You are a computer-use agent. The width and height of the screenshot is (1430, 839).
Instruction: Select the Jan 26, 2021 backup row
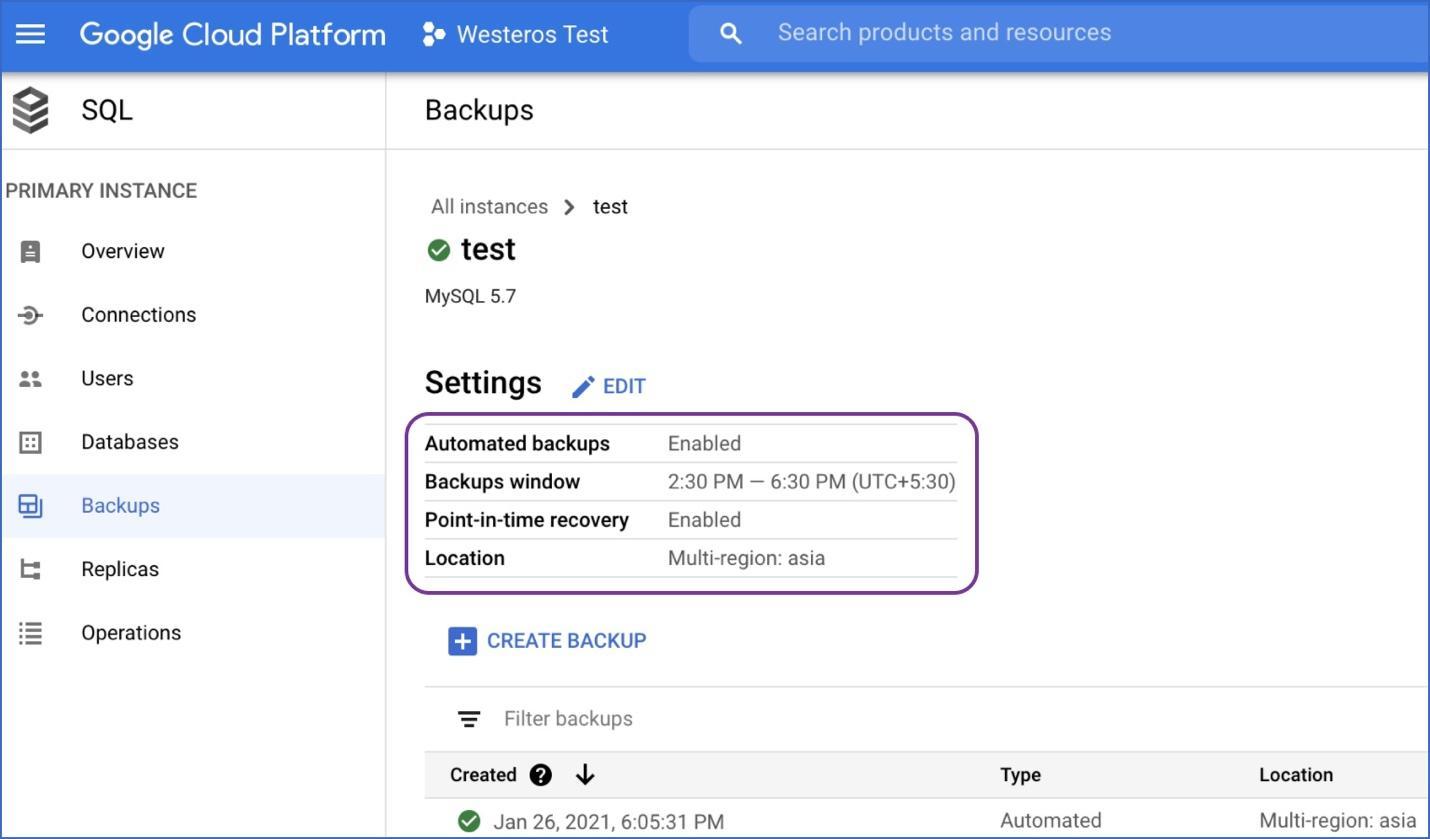(x=608, y=822)
